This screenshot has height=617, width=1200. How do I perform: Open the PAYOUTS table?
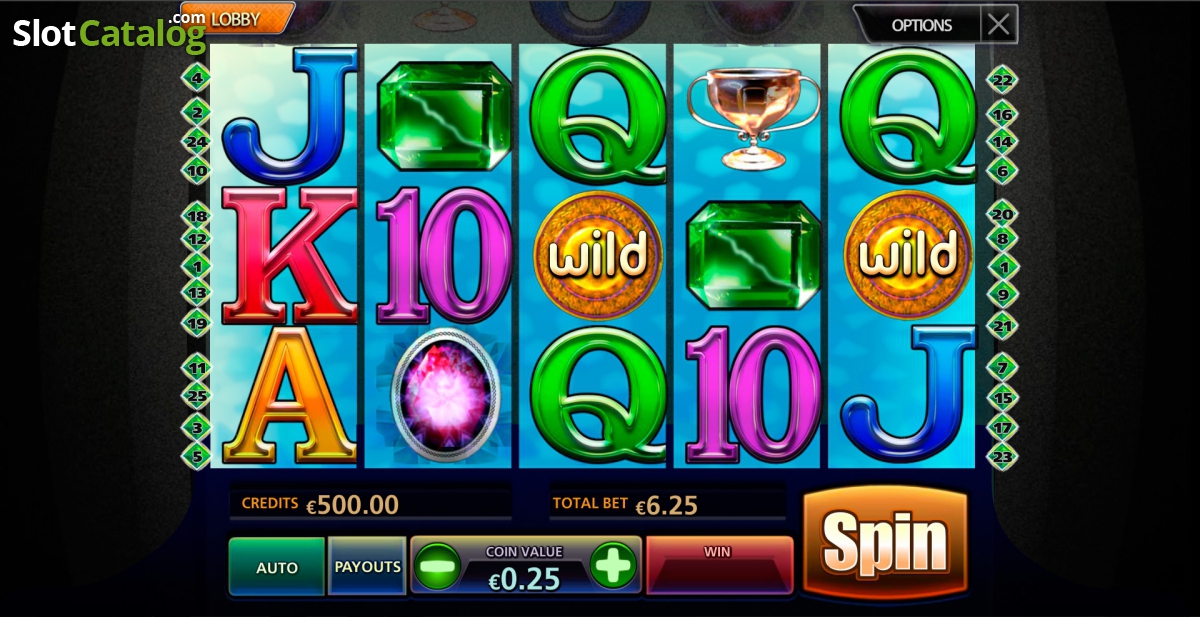[367, 567]
